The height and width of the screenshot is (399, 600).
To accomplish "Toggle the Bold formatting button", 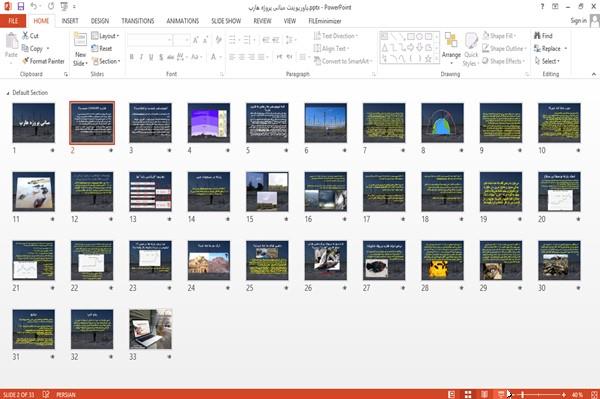I will click(x=132, y=57).
